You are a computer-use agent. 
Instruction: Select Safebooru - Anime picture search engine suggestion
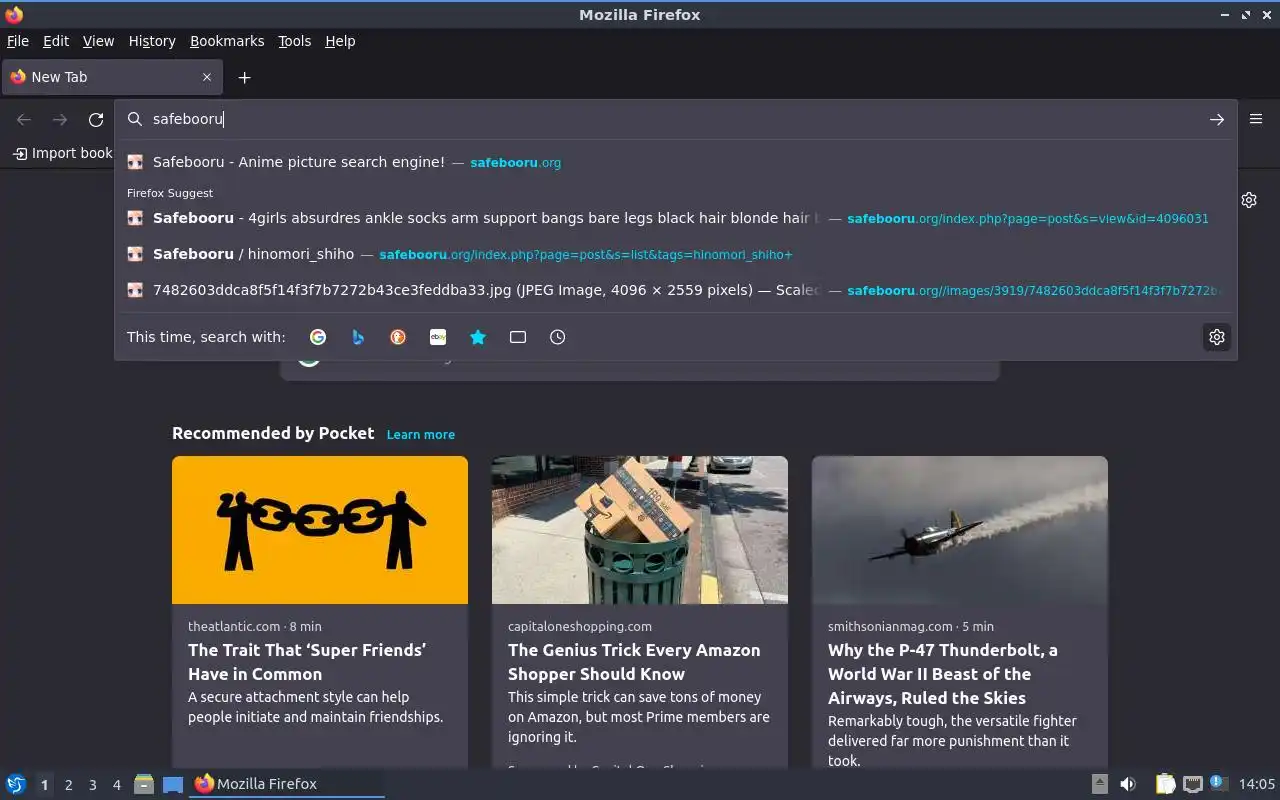point(676,162)
